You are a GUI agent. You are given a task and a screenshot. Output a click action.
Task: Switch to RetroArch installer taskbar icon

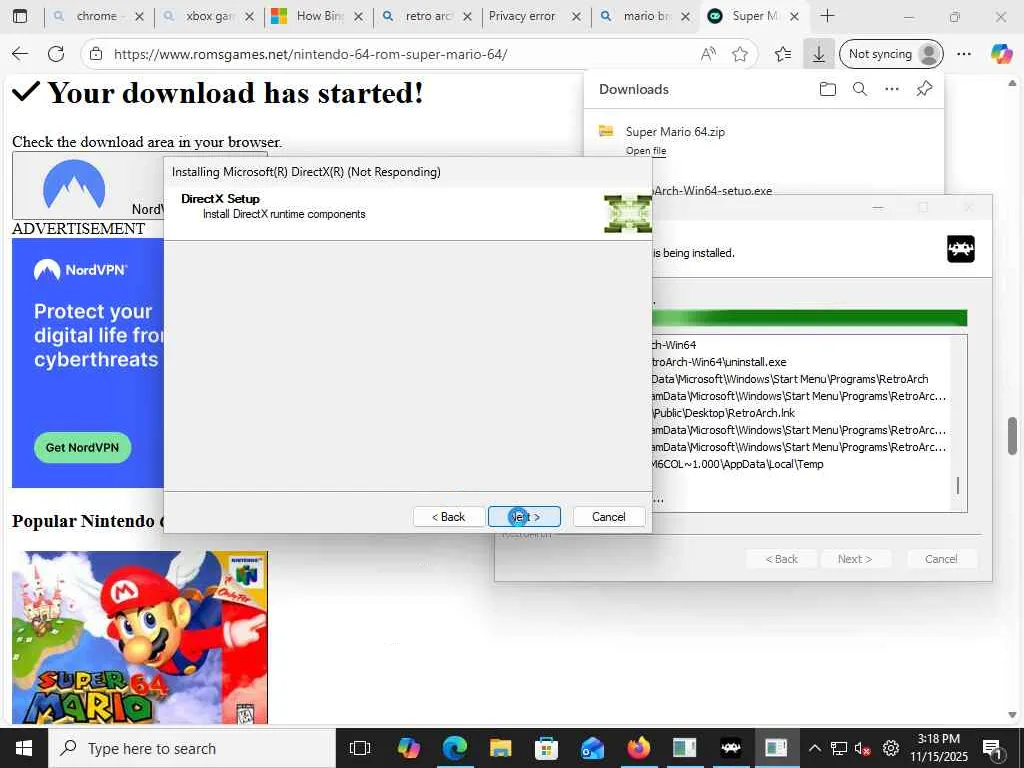coord(731,748)
